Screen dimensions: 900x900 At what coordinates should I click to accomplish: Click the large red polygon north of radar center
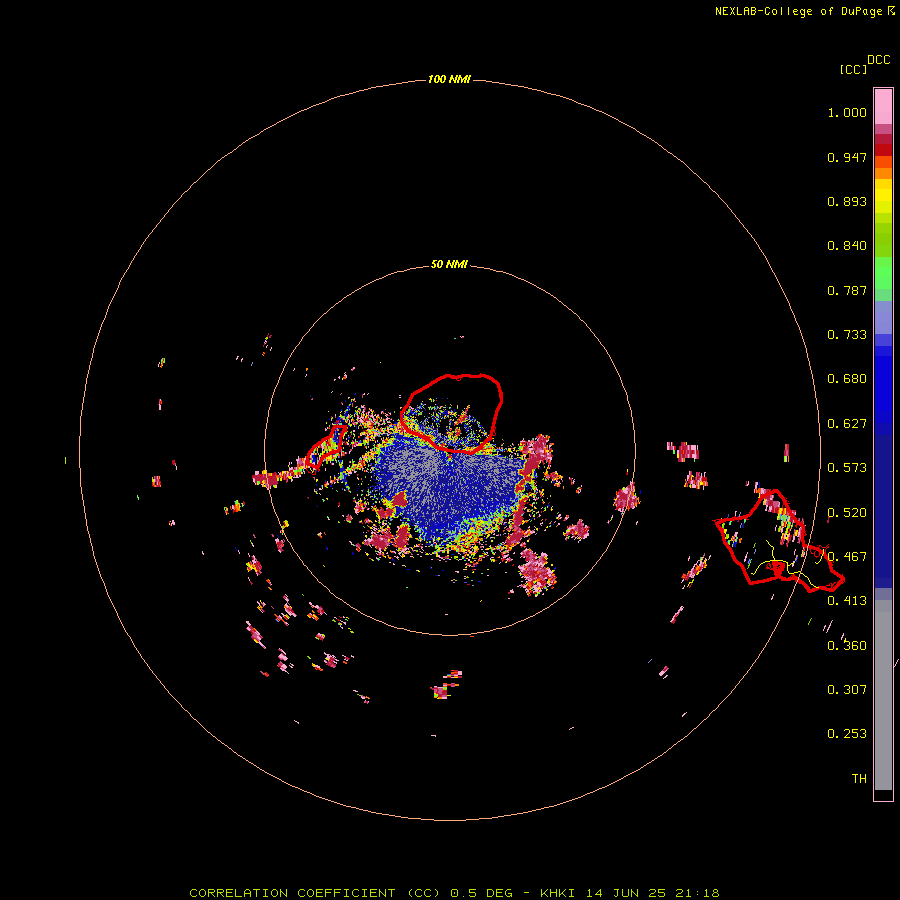(452, 413)
